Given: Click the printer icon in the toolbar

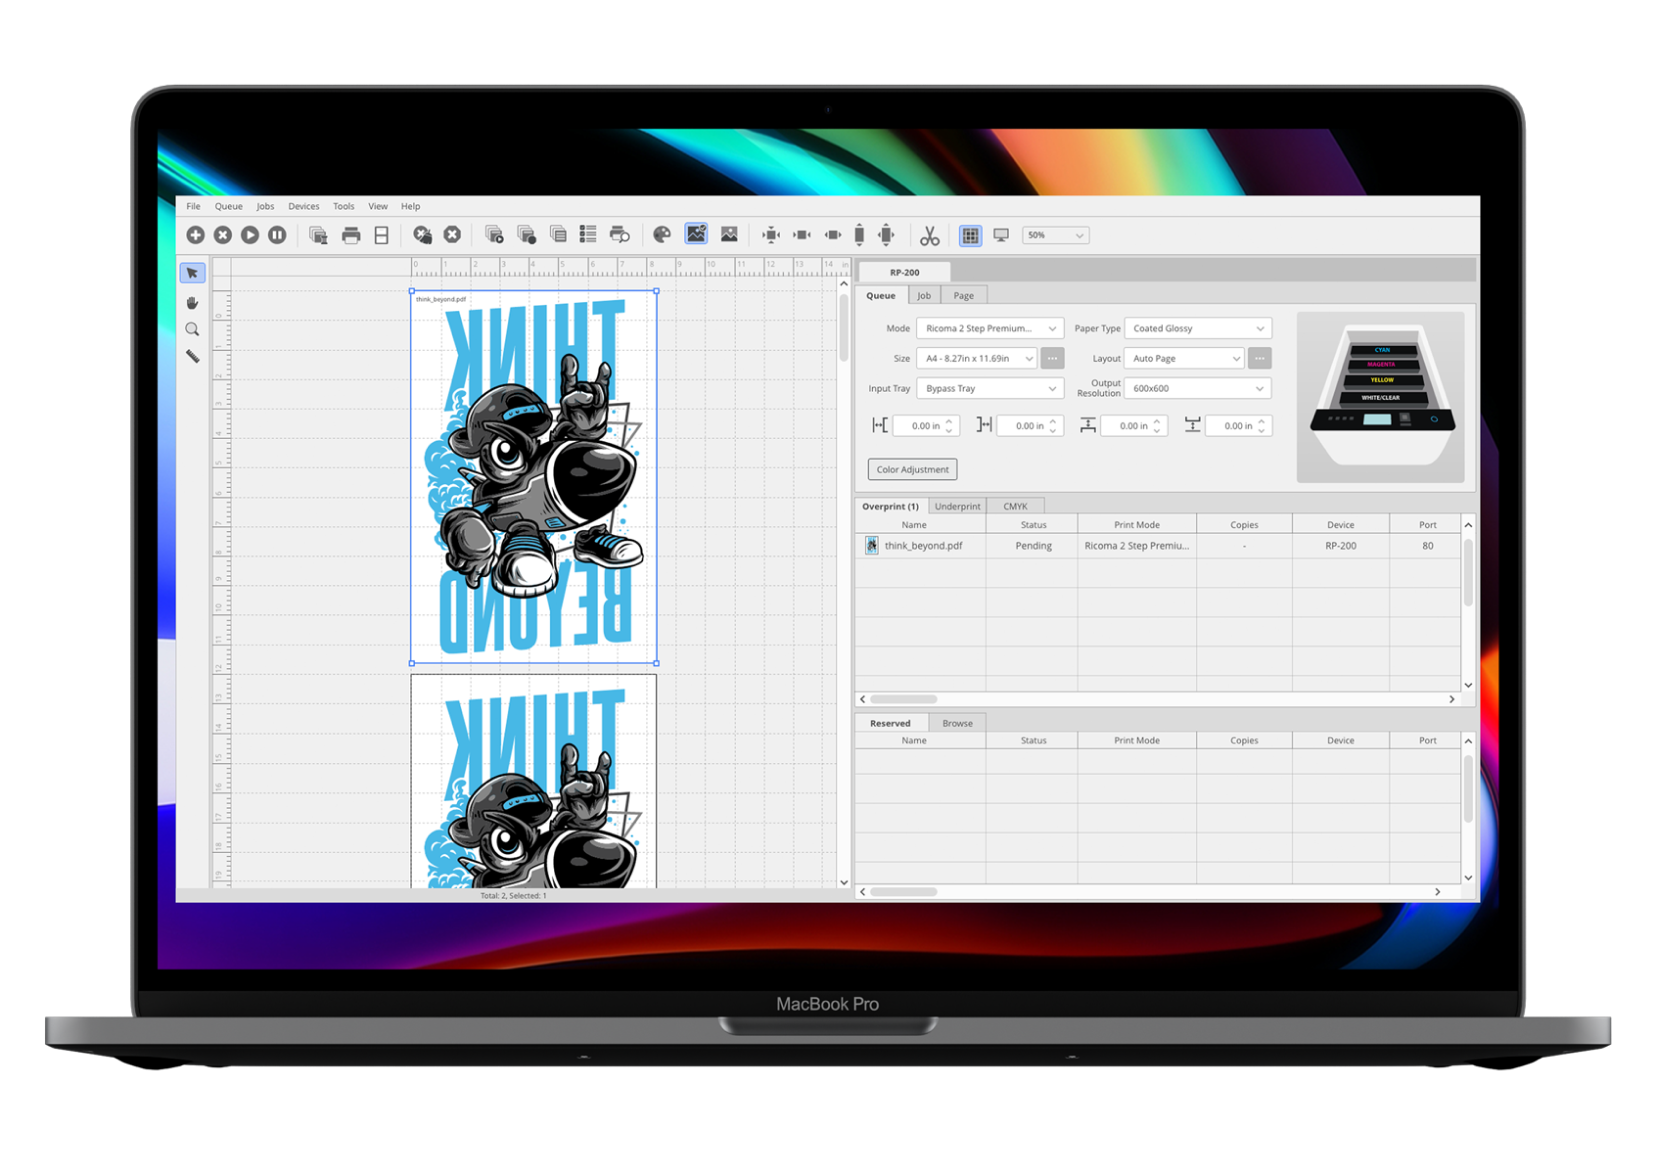Looking at the screenshot, I should click(x=351, y=235).
